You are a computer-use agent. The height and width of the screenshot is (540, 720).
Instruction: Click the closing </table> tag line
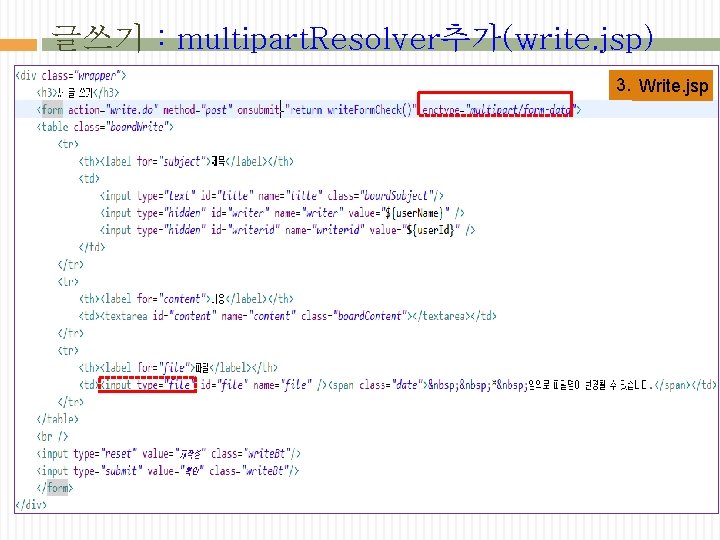point(57,419)
